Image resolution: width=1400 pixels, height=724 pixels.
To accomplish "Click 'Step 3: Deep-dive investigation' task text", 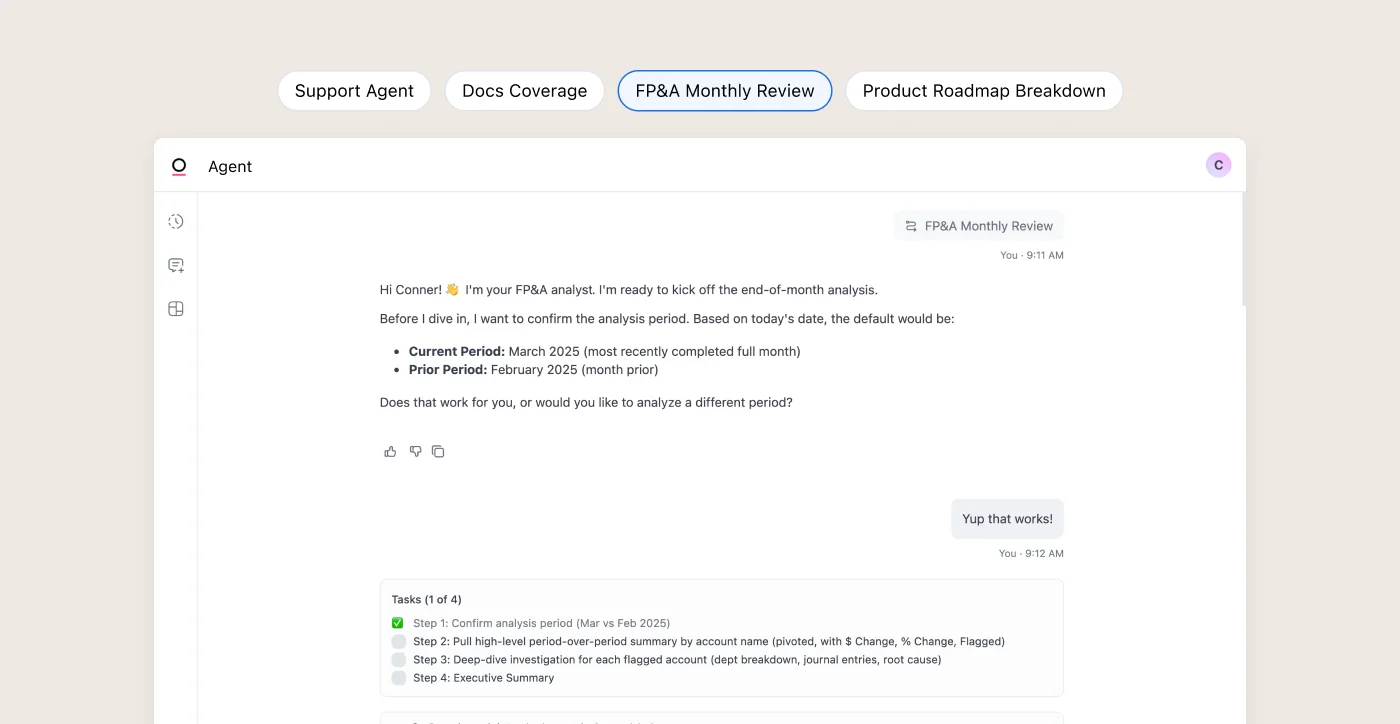I will tap(677, 659).
